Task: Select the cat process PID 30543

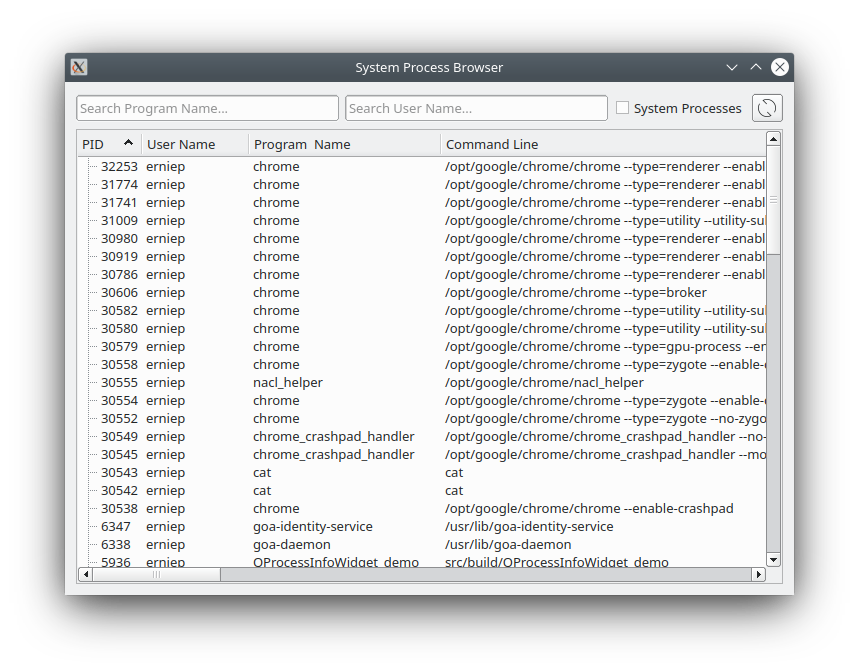Action: (x=422, y=473)
